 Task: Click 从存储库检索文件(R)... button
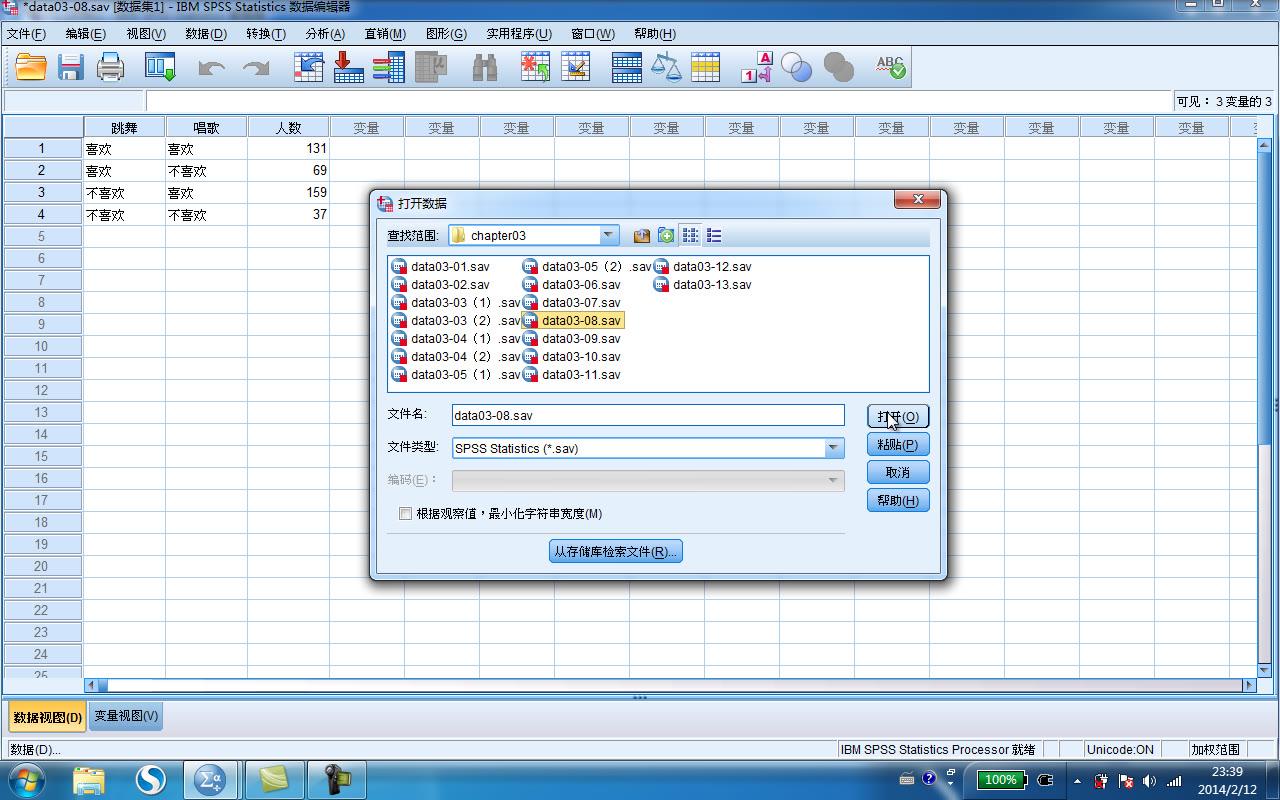(x=616, y=551)
